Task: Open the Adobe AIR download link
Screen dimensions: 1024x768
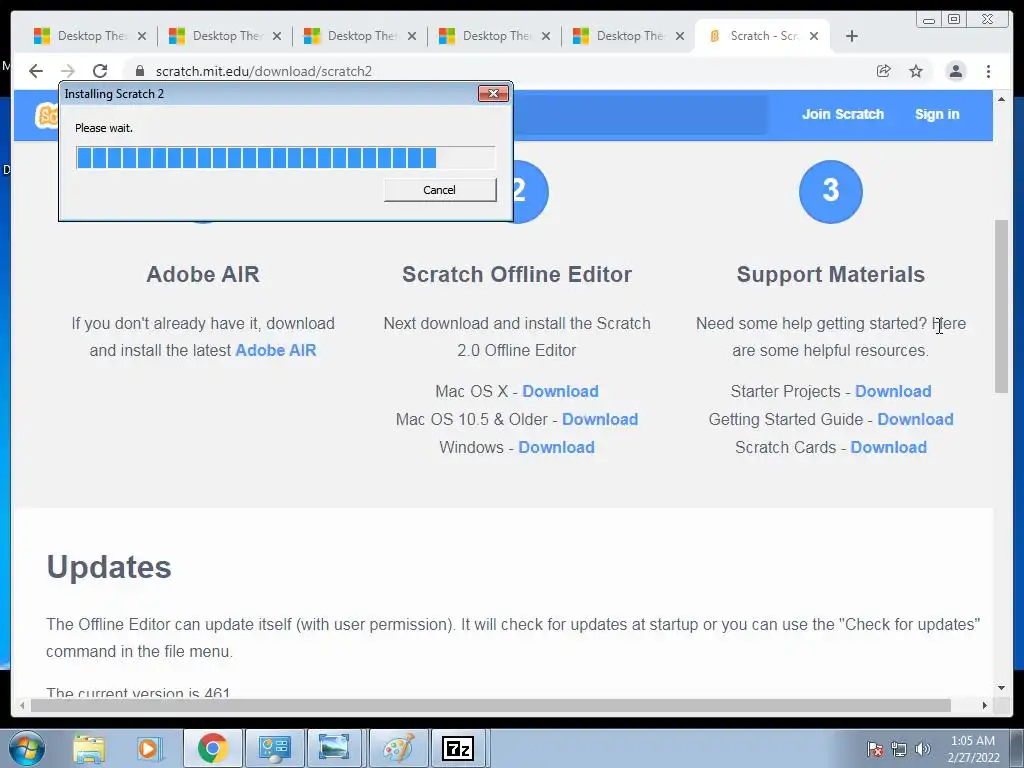Action: pyautogui.click(x=276, y=351)
